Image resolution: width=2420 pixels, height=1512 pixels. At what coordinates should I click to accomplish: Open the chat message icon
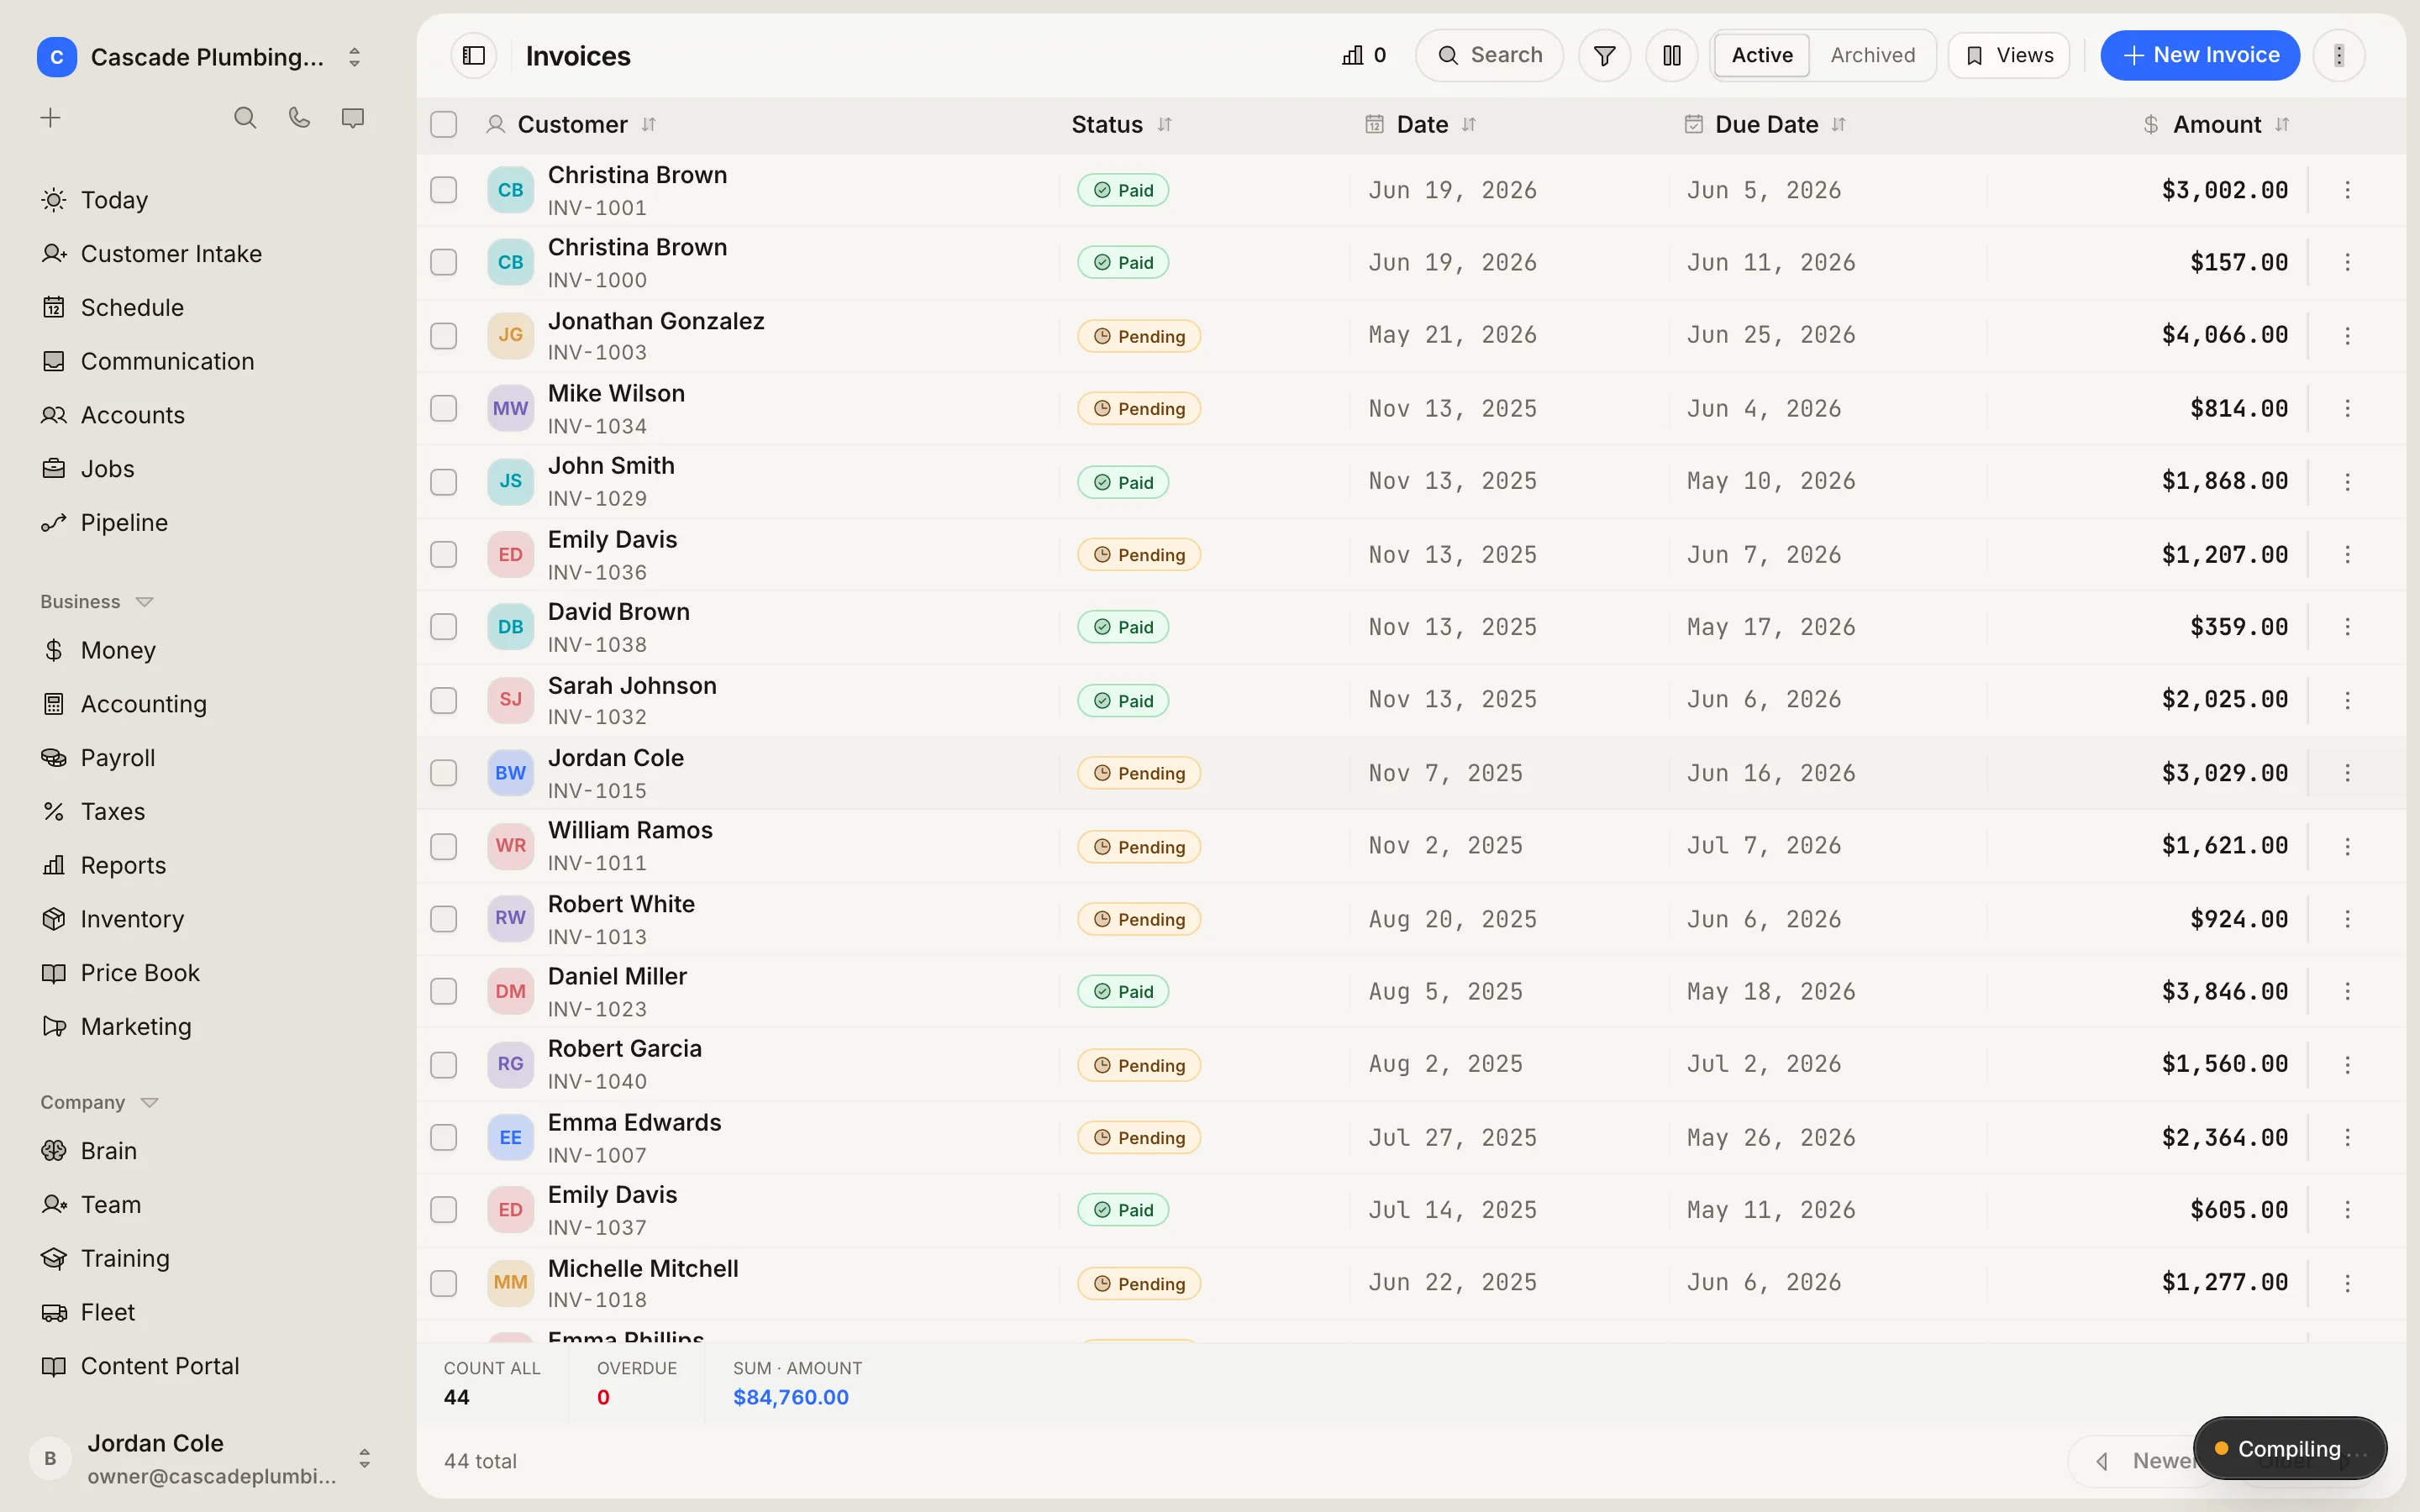coord(352,118)
